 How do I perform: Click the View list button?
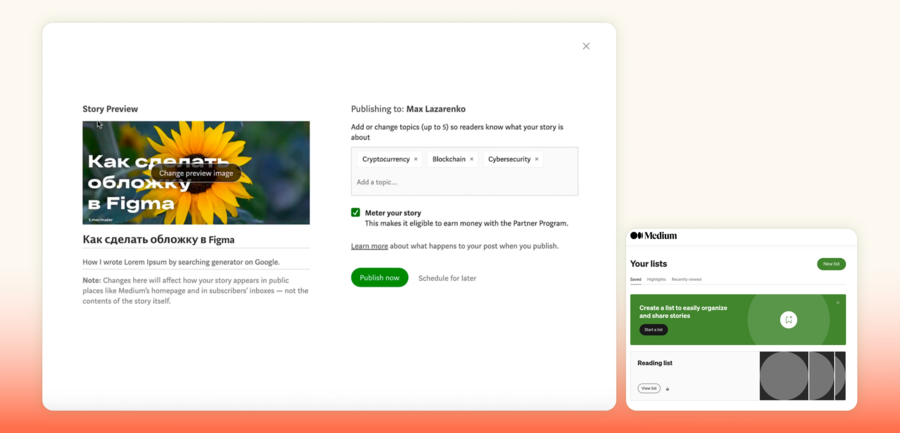(649, 389)
